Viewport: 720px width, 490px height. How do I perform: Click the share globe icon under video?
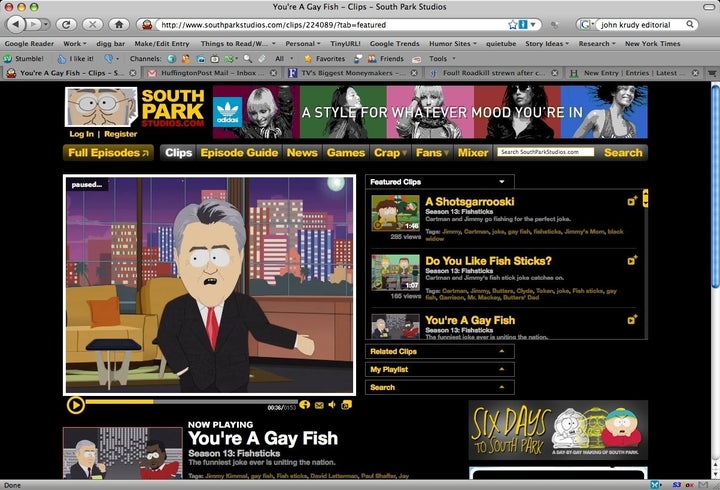304,405
